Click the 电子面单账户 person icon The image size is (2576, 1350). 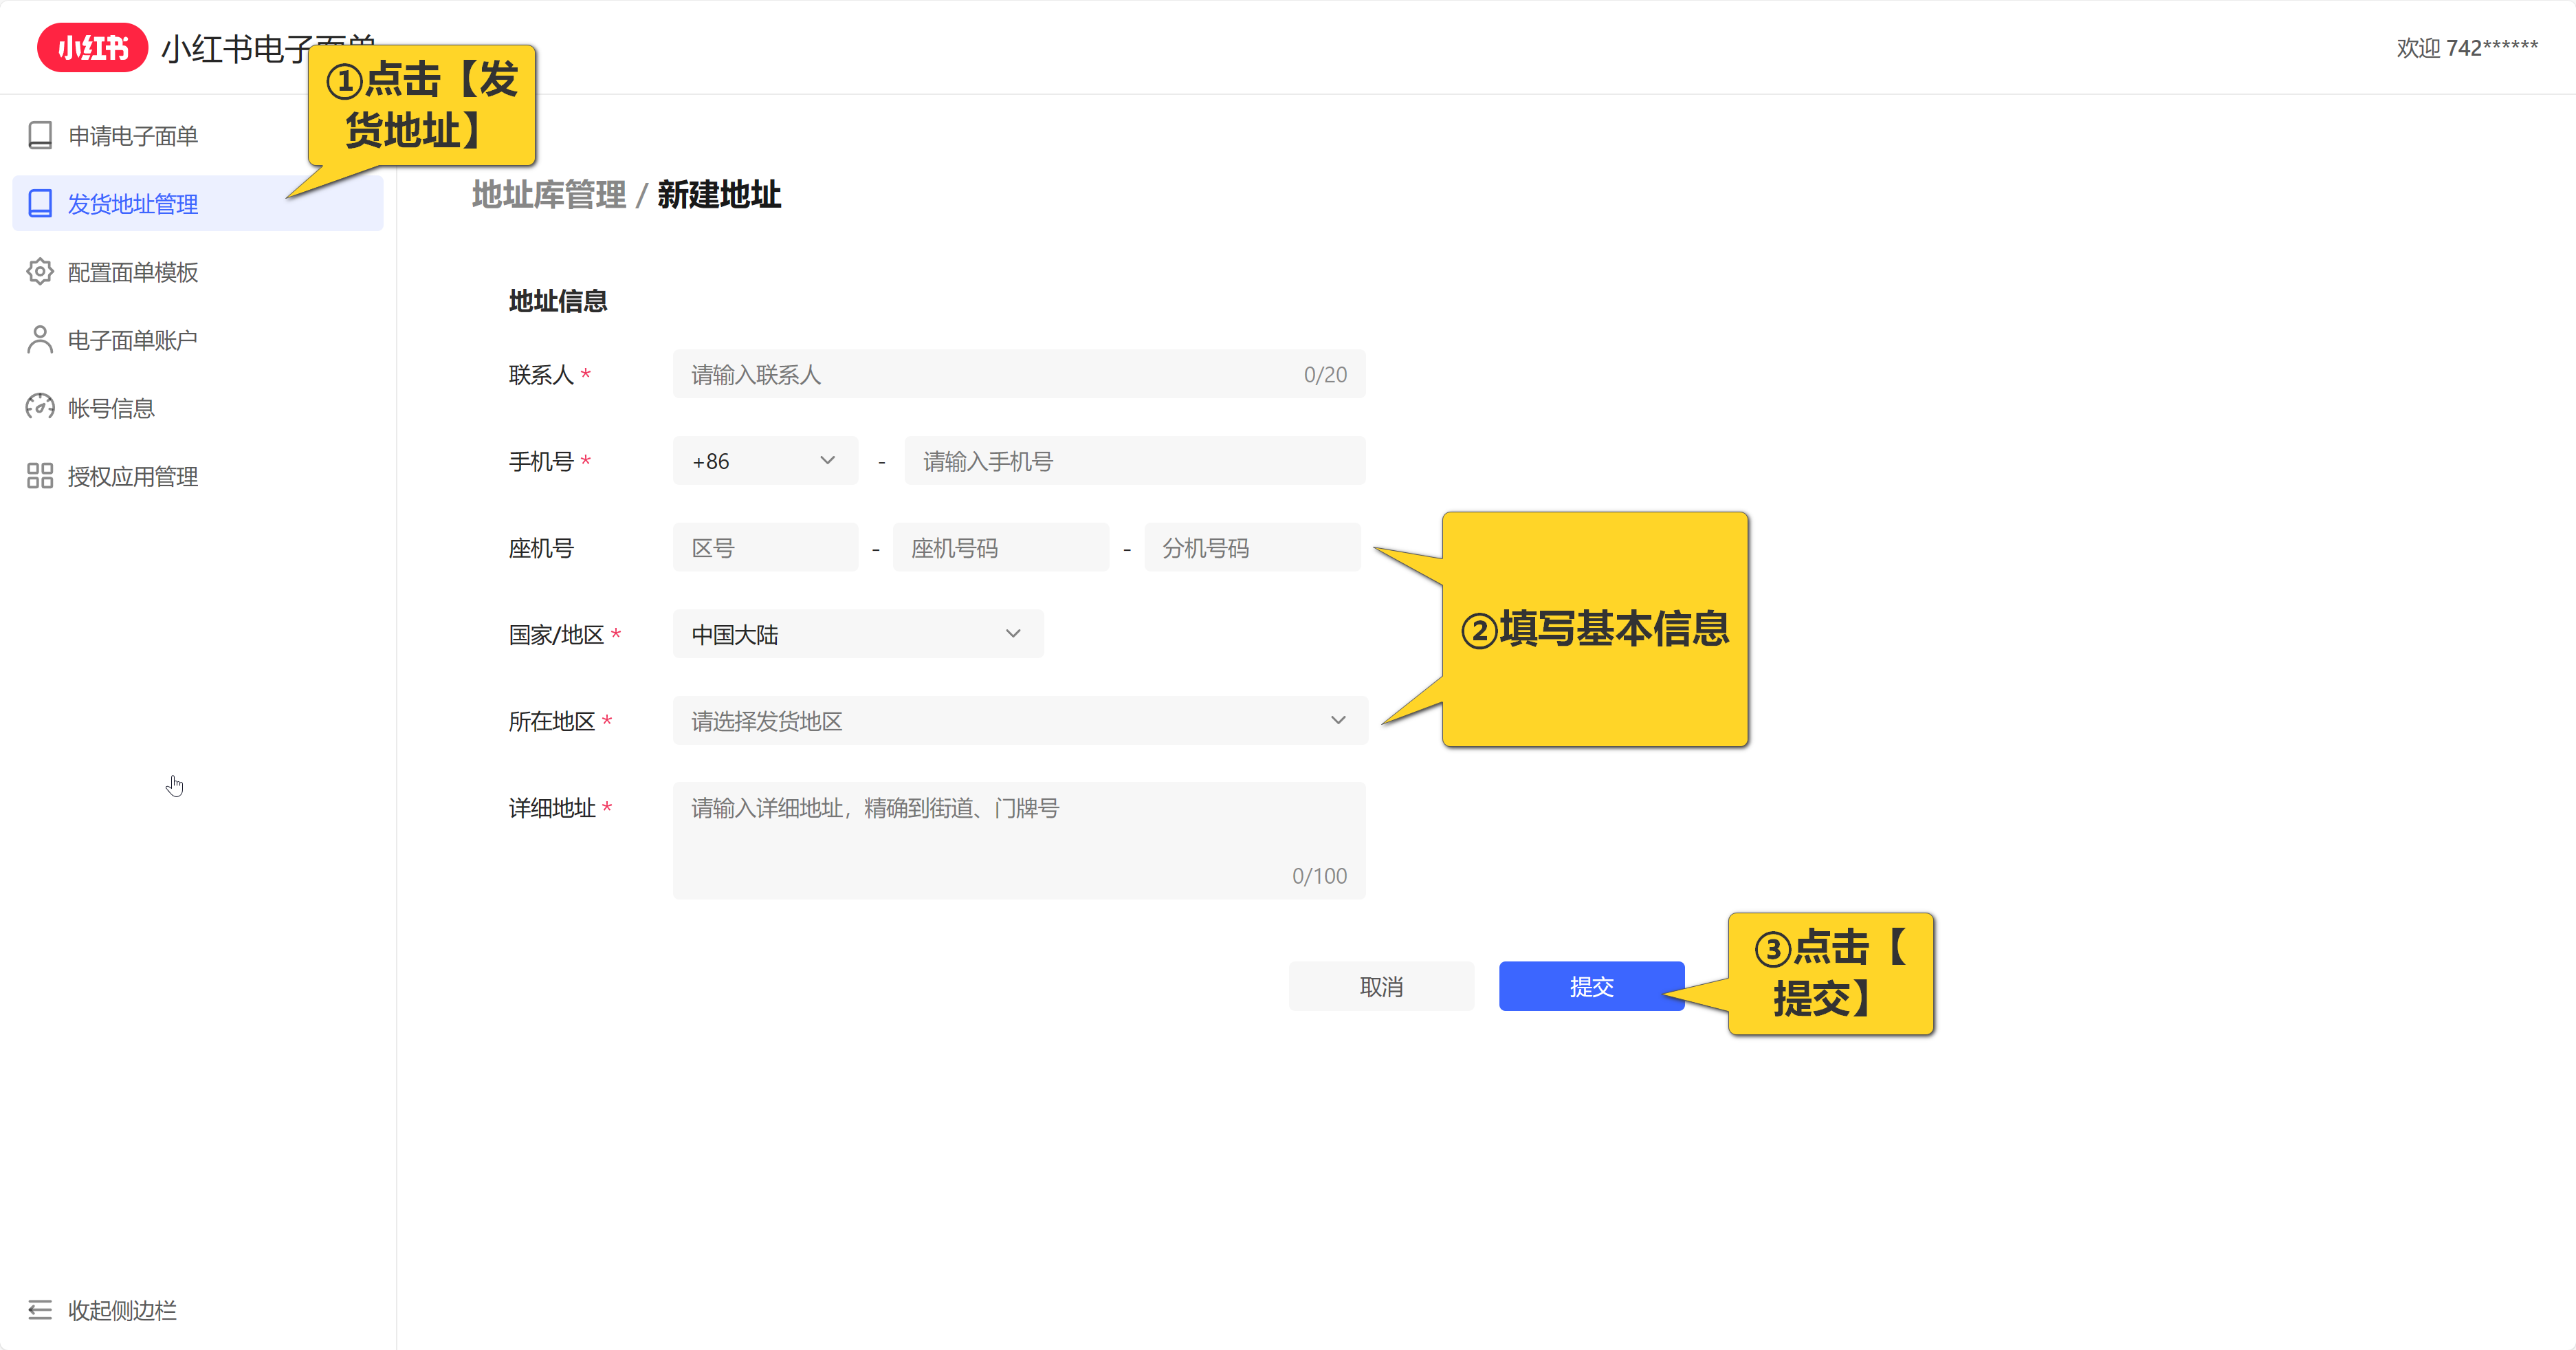(x=40, y=339)
